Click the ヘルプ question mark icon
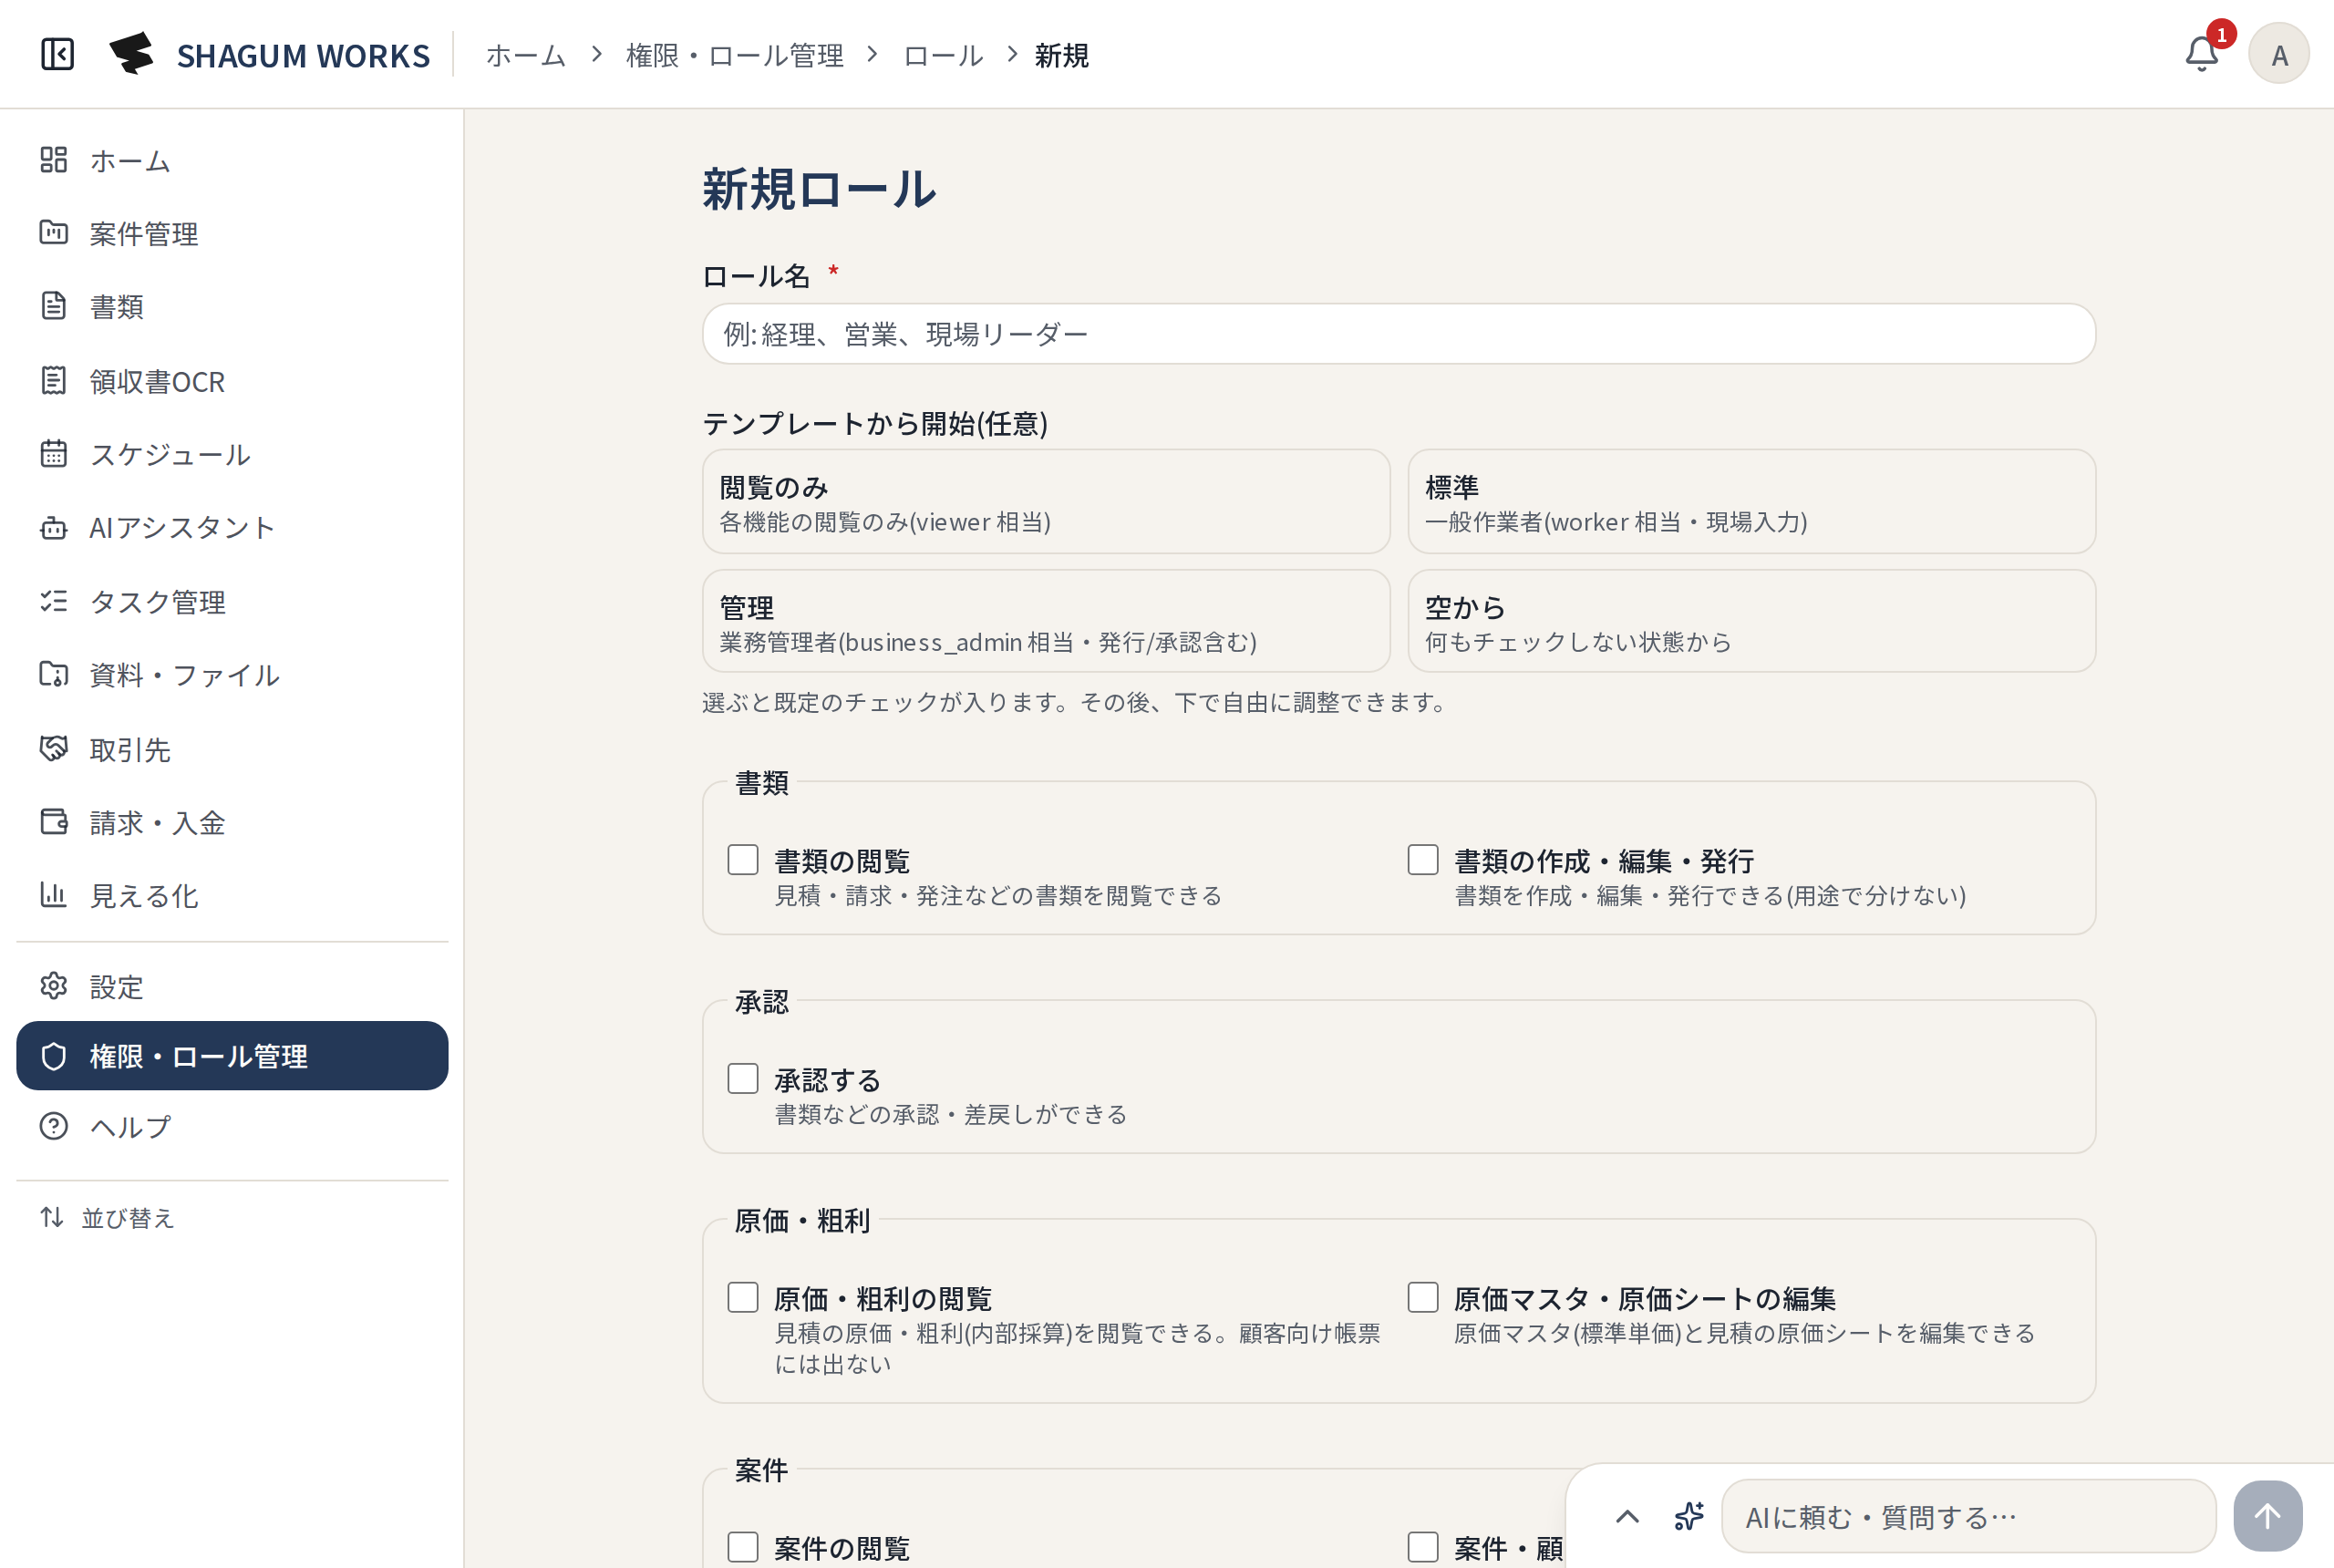Screen dimensions: 2334x1568 54,1126
